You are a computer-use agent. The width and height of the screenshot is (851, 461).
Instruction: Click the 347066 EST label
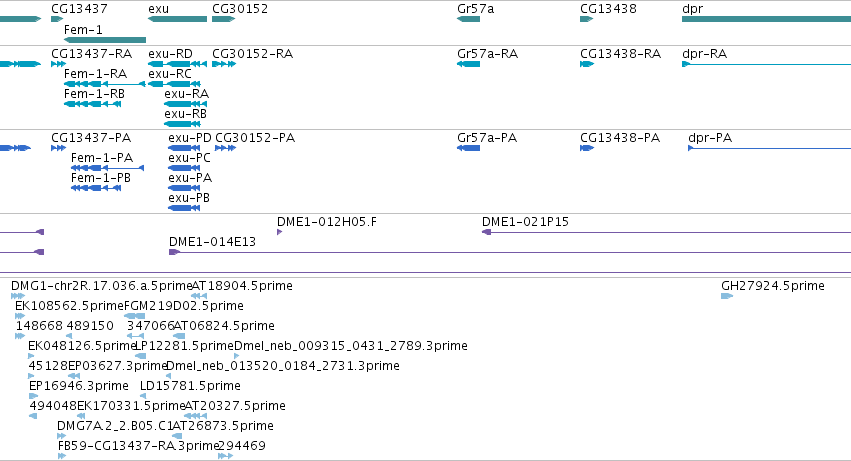pyautogui.click(x=150, y=326)
